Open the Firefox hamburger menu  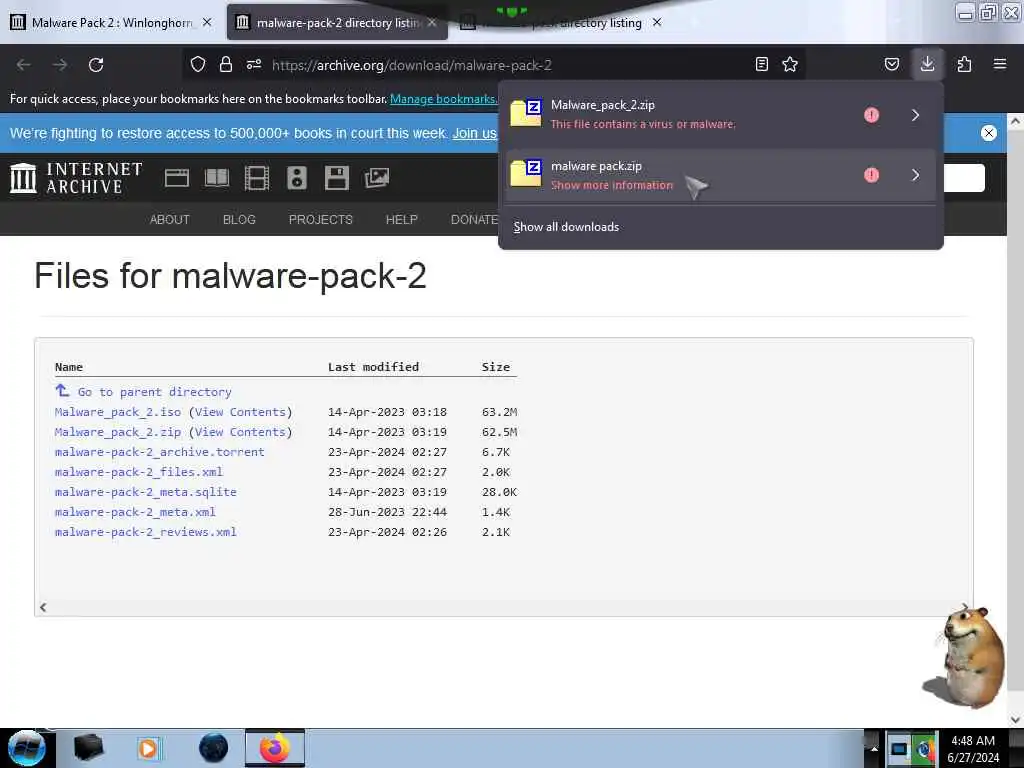1000,64
